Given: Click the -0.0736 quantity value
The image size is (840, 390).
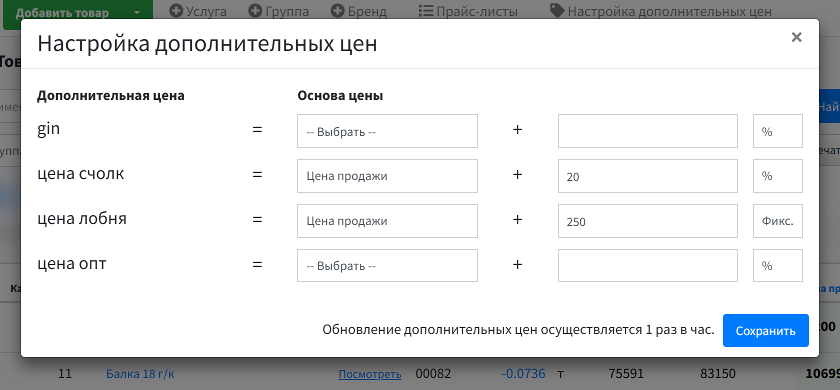Looking at the screenshot, I should (x=523, y=373).
